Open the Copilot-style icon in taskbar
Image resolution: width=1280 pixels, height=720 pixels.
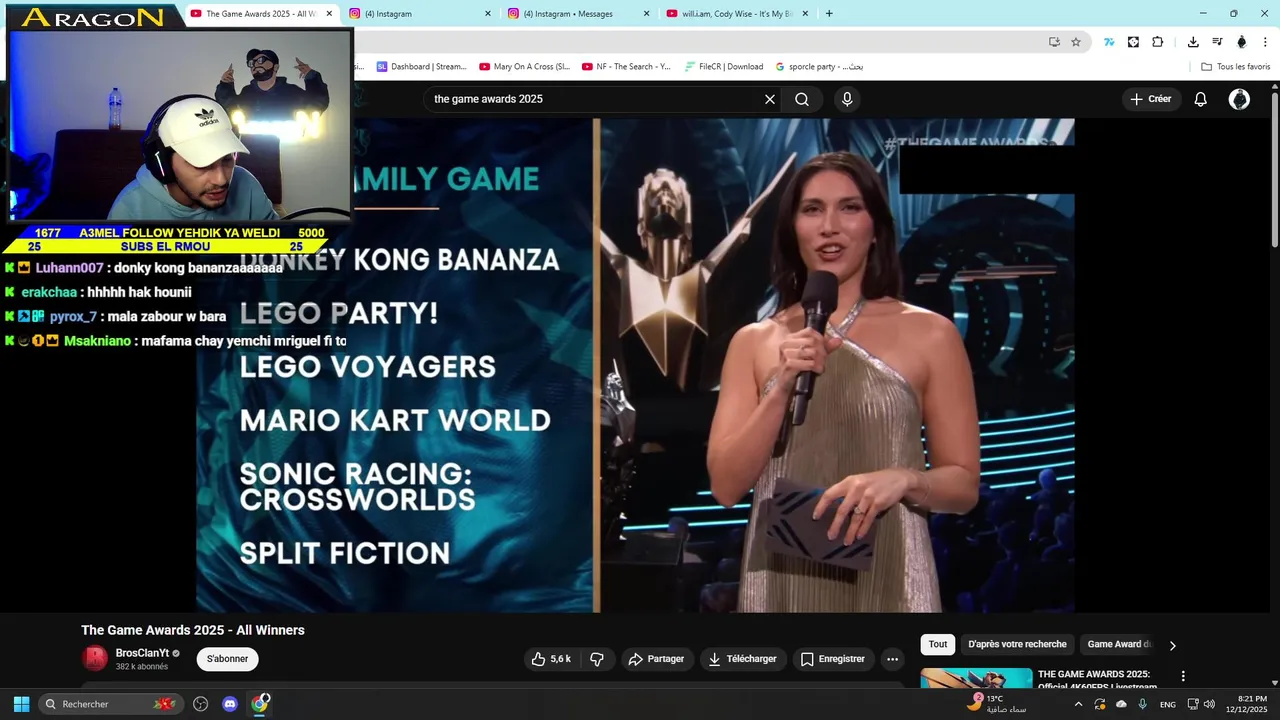tap(200, 704)
